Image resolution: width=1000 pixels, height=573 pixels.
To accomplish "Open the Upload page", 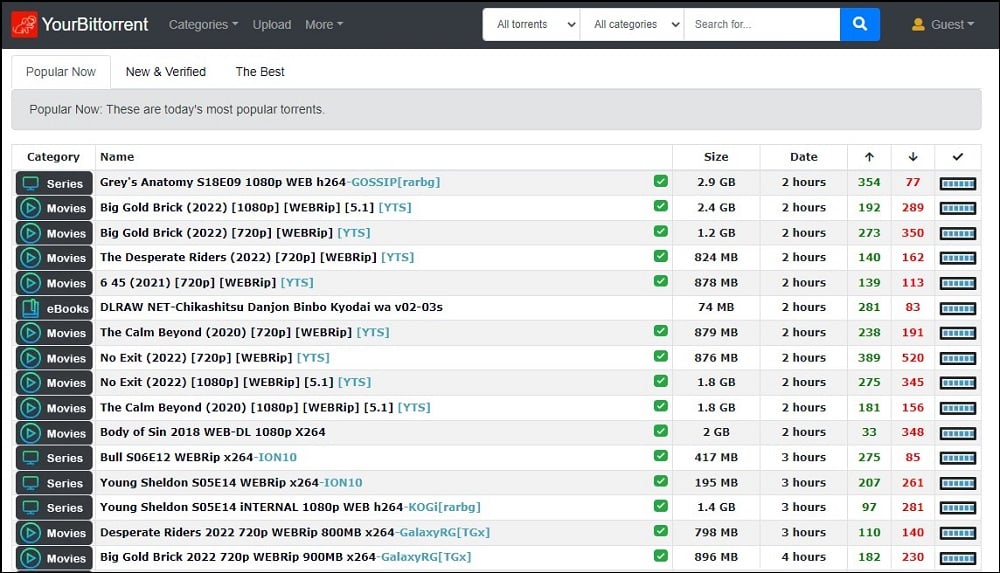I will pos(272,25).
